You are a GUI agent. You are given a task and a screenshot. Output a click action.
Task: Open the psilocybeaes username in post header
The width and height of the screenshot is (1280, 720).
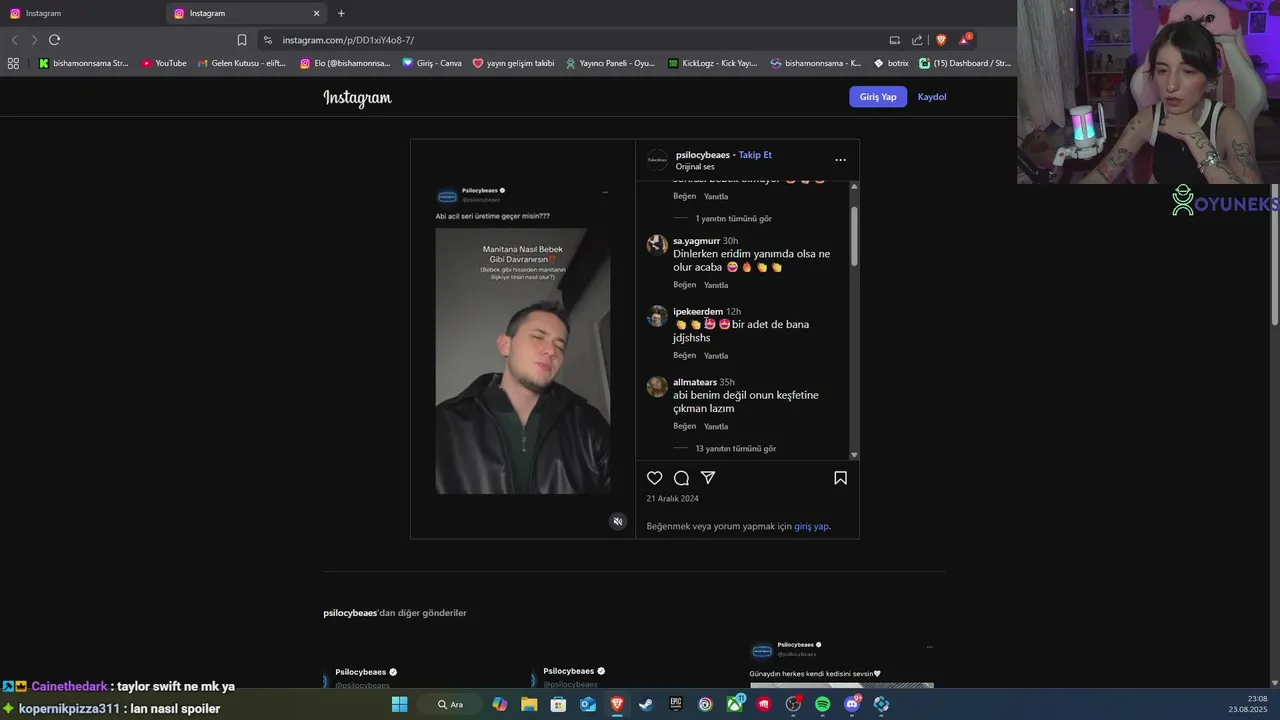[x=702, y=155]
